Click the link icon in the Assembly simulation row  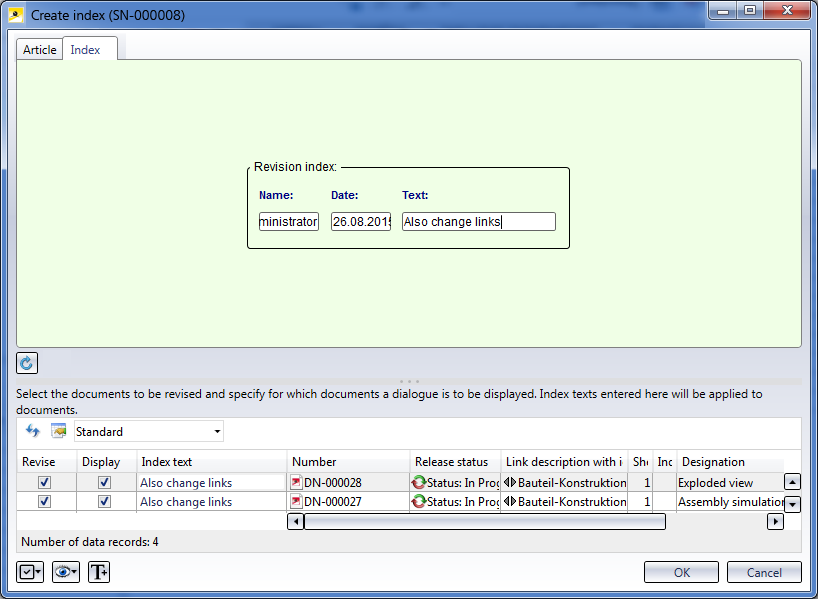(x=510, y=501)
